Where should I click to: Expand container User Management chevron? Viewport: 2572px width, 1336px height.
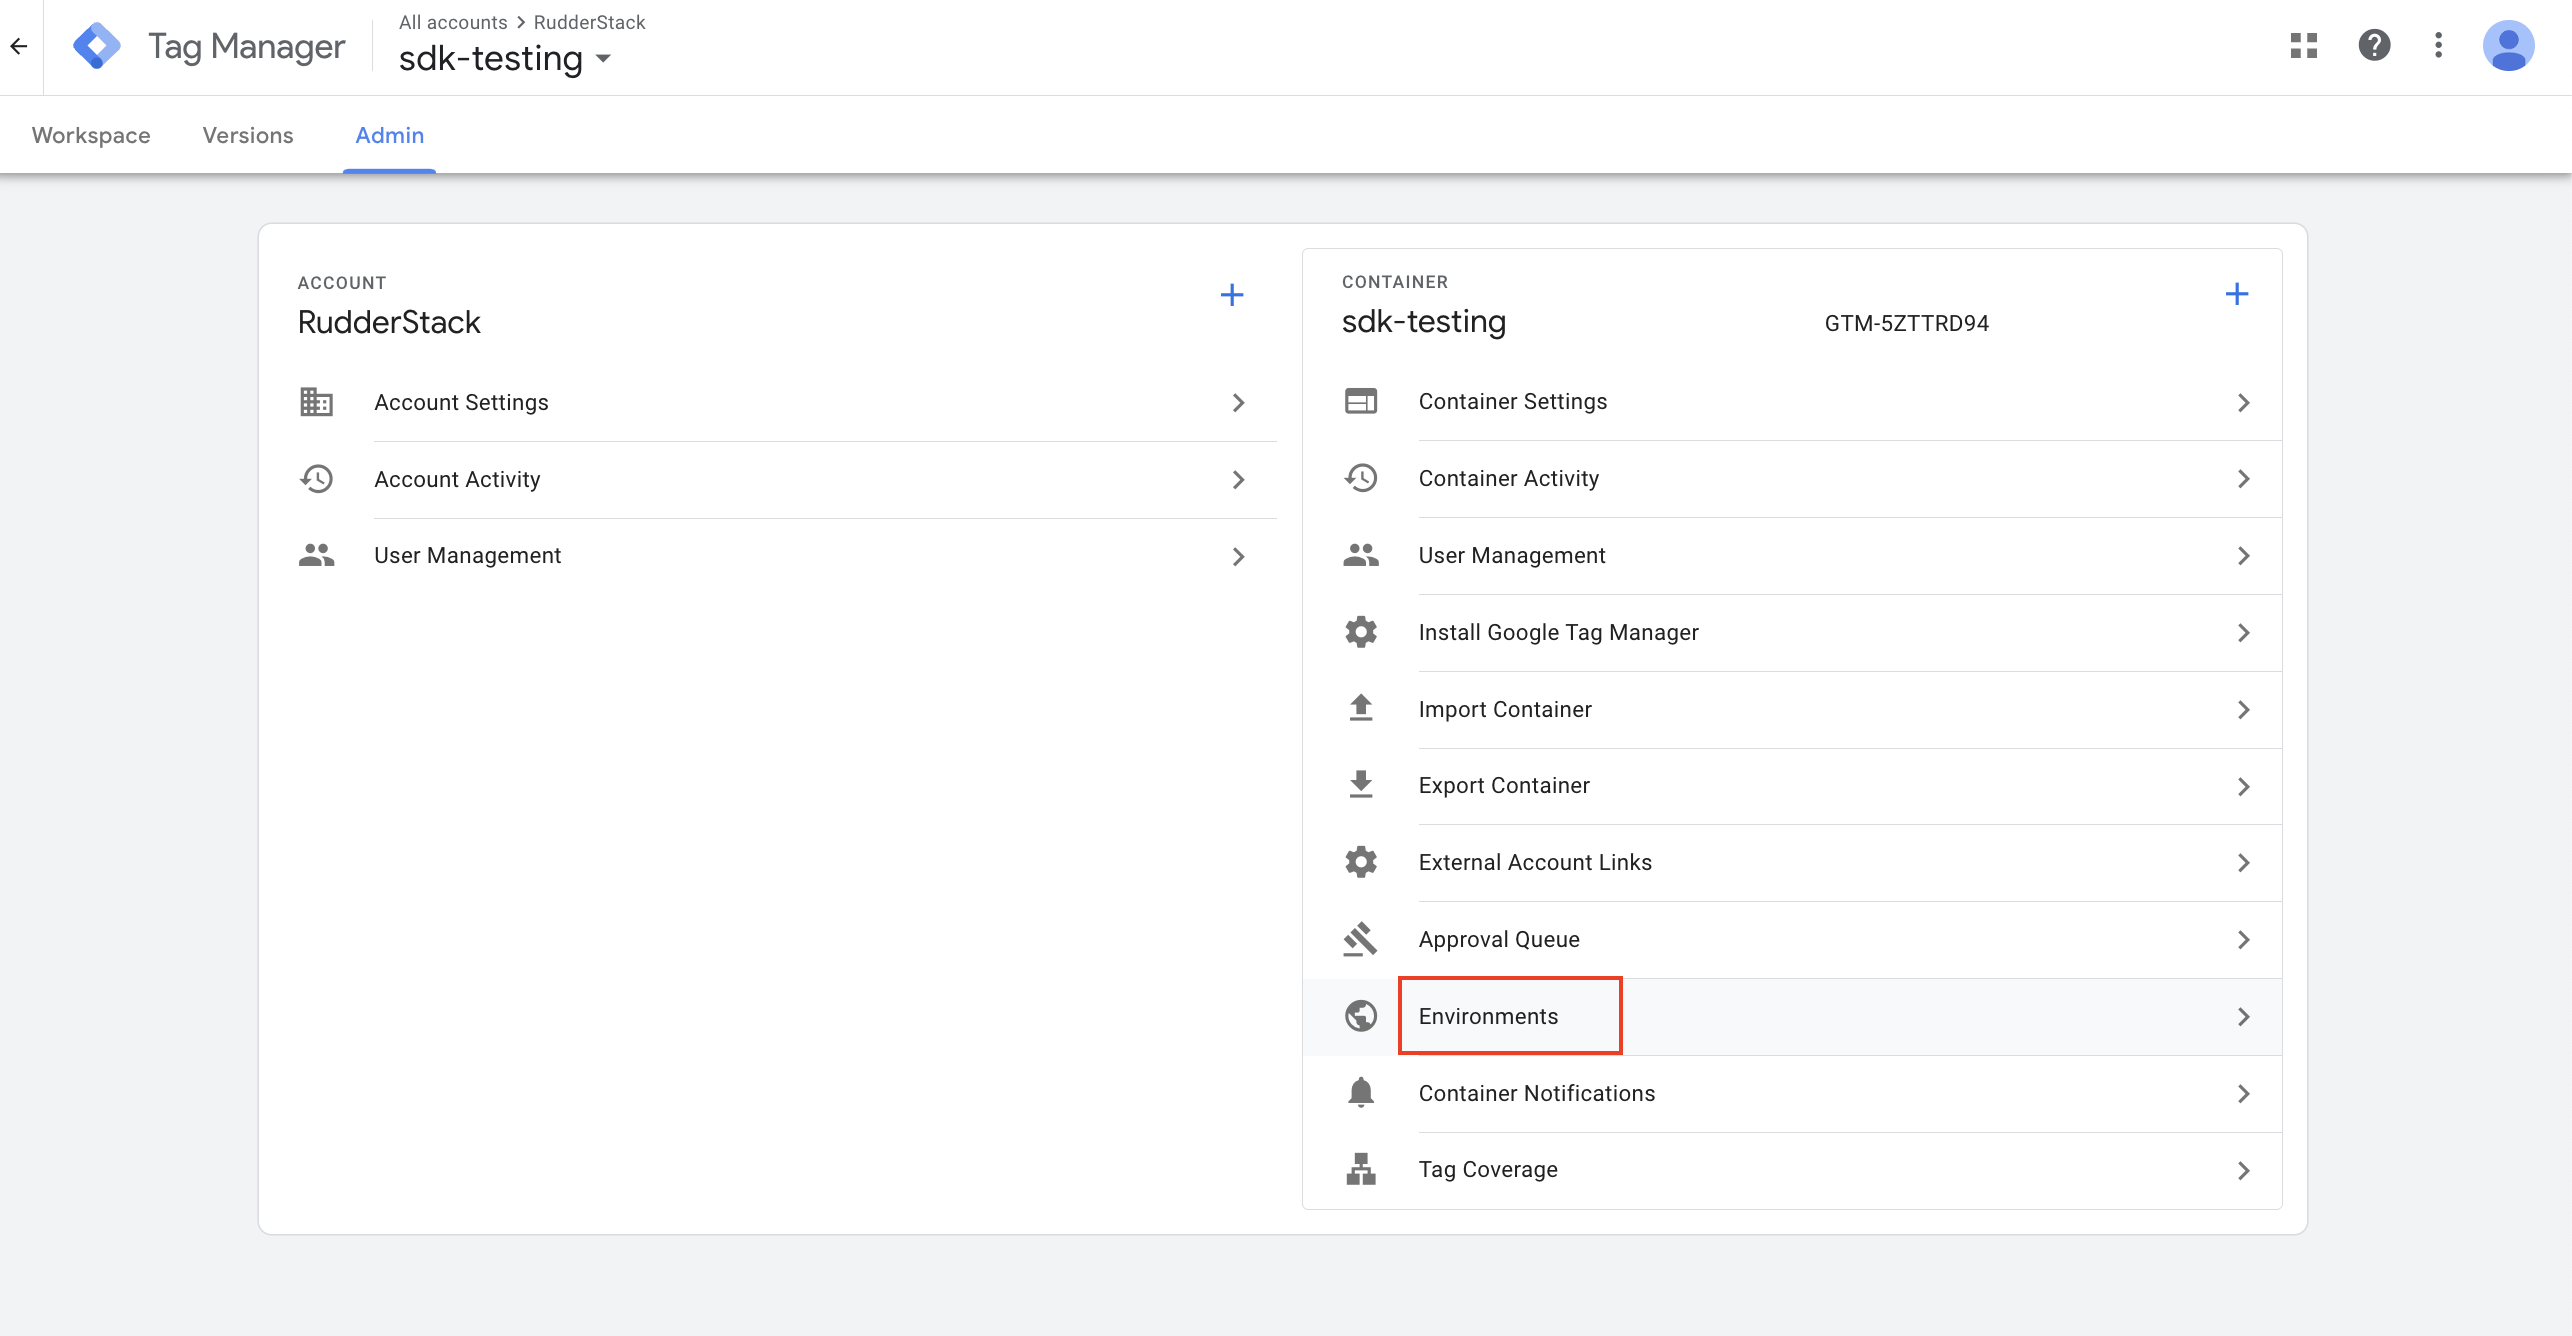(2244, 556)
